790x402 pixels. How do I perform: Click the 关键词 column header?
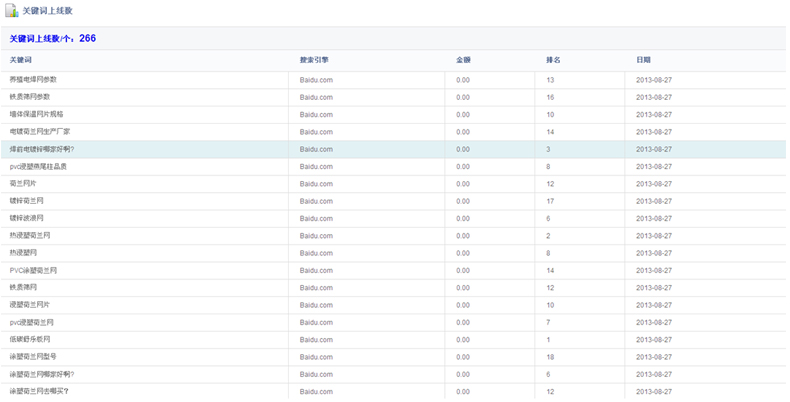coord(21,60)
